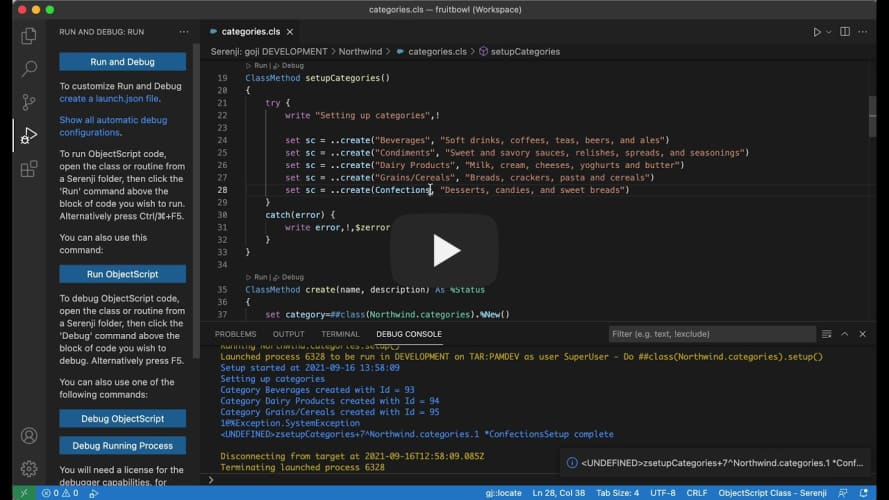This screenshot has width=889, height=500.
Task: Click the Northwind breadcrumb
Action: [360, 52]
